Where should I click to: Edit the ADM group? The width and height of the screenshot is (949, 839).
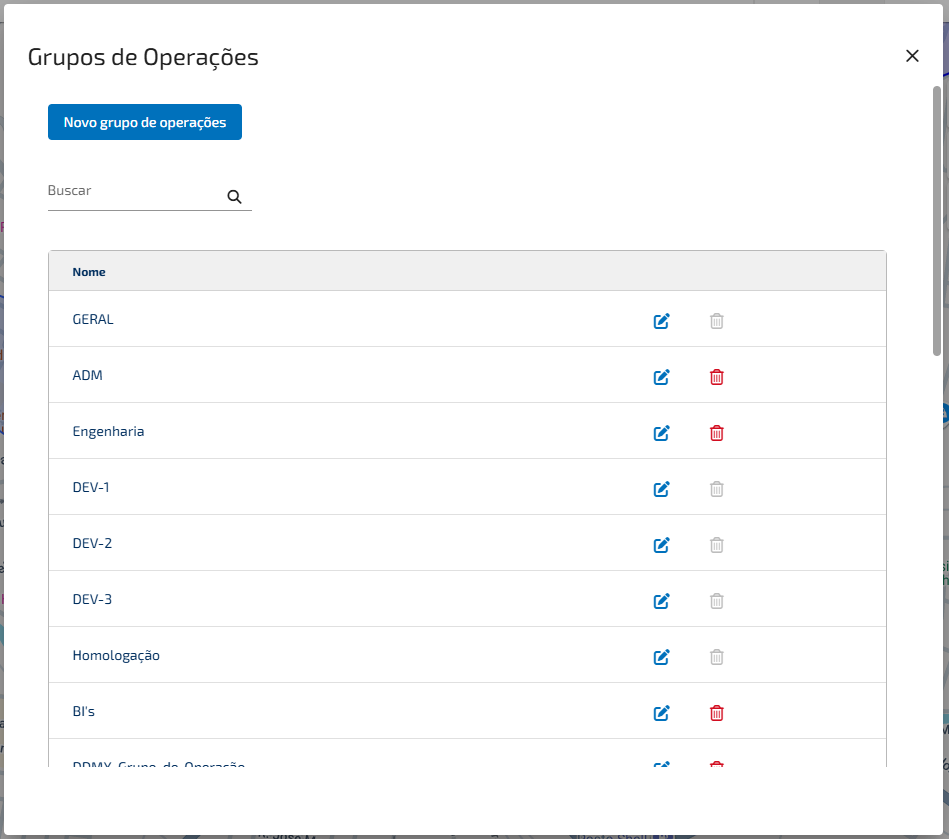pos(662,377)
